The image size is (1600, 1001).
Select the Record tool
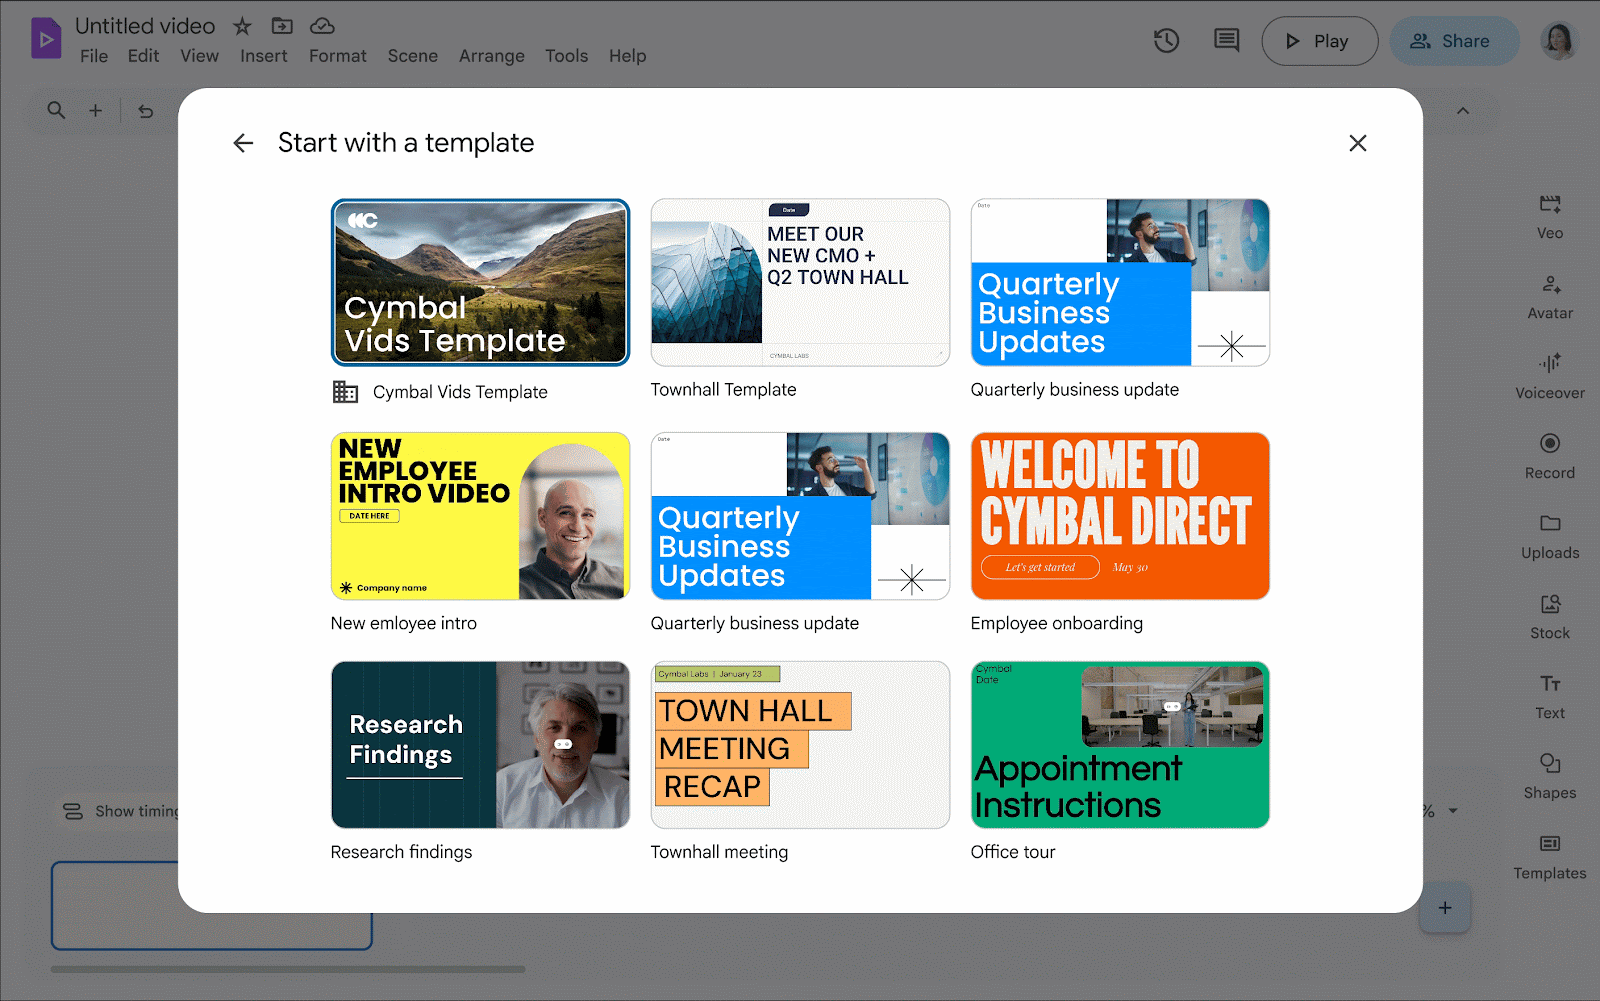pyautogui.click(x=1549, y=456)
